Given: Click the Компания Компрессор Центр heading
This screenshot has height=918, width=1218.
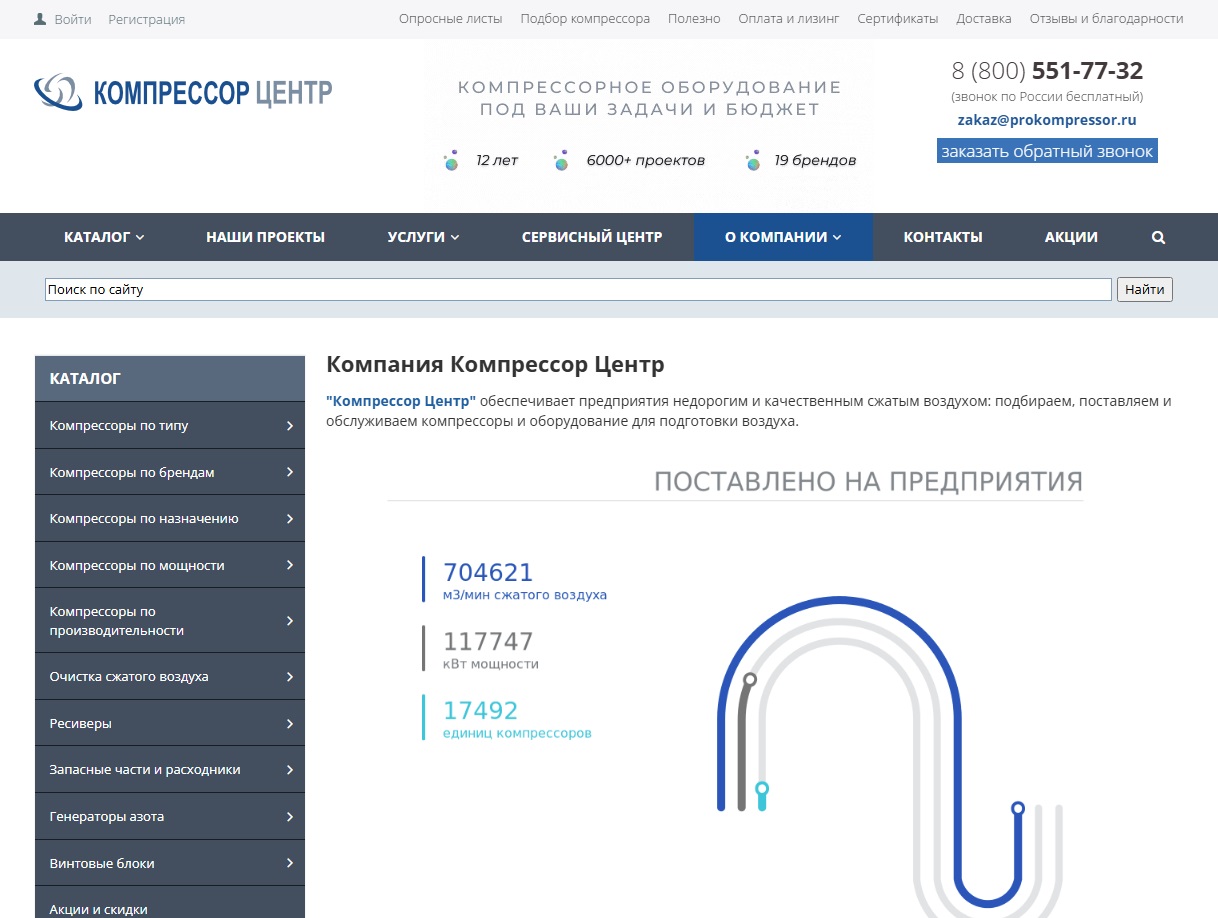Looking at the screenshot, I should [x=495, y=364].
